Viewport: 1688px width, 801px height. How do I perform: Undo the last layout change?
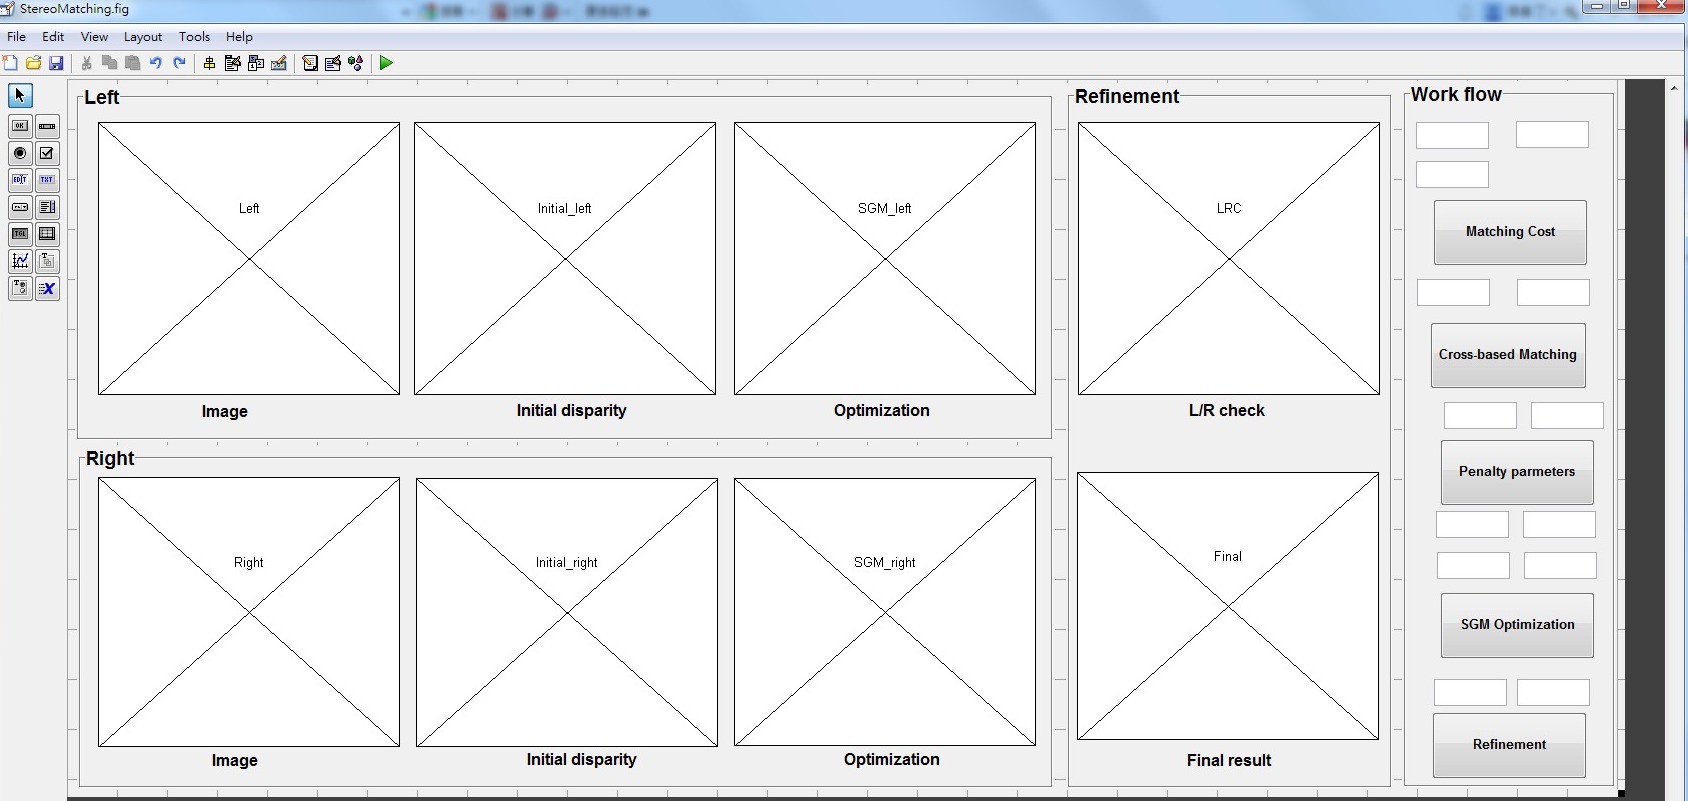(x=156, y=63)
